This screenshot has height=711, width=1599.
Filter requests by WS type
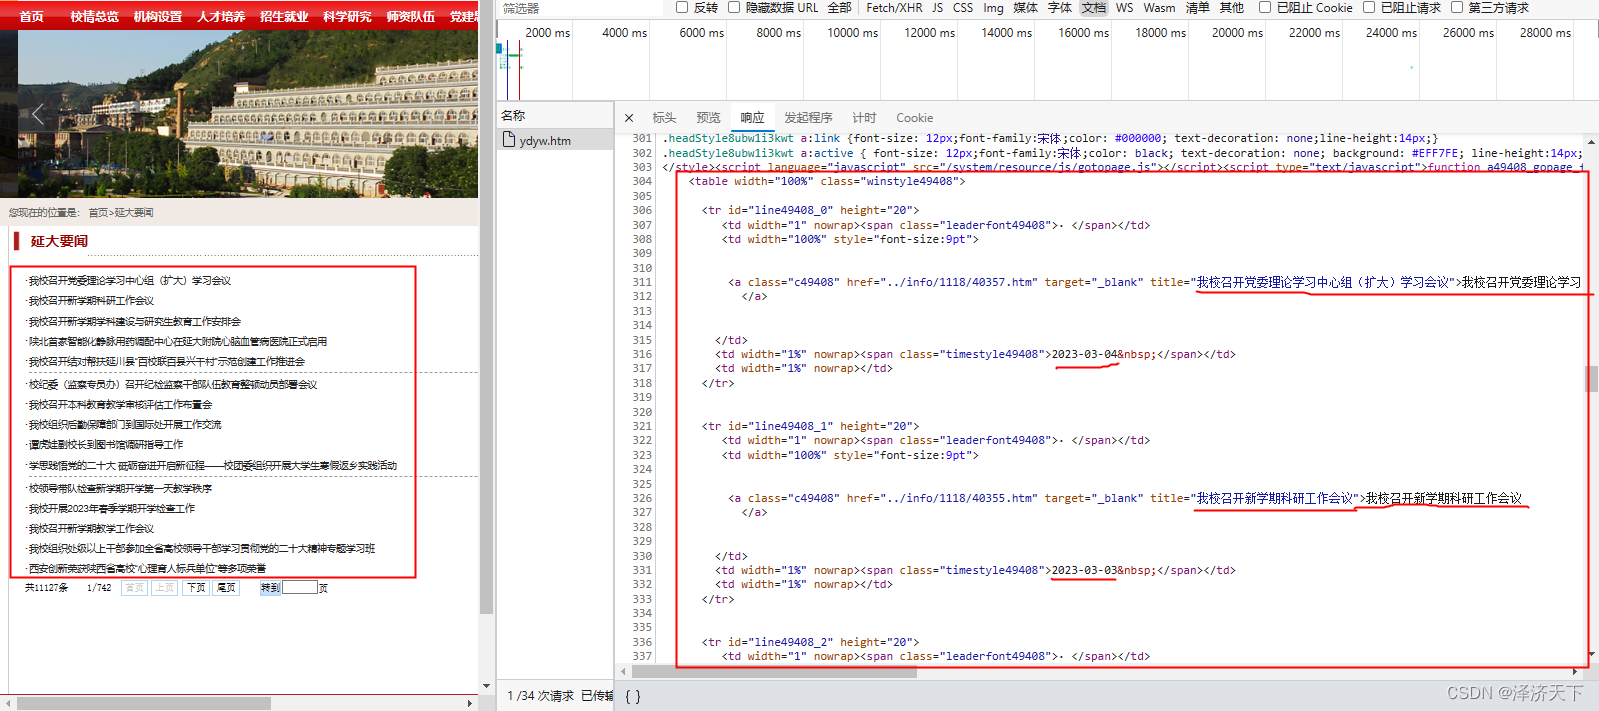1125,7
